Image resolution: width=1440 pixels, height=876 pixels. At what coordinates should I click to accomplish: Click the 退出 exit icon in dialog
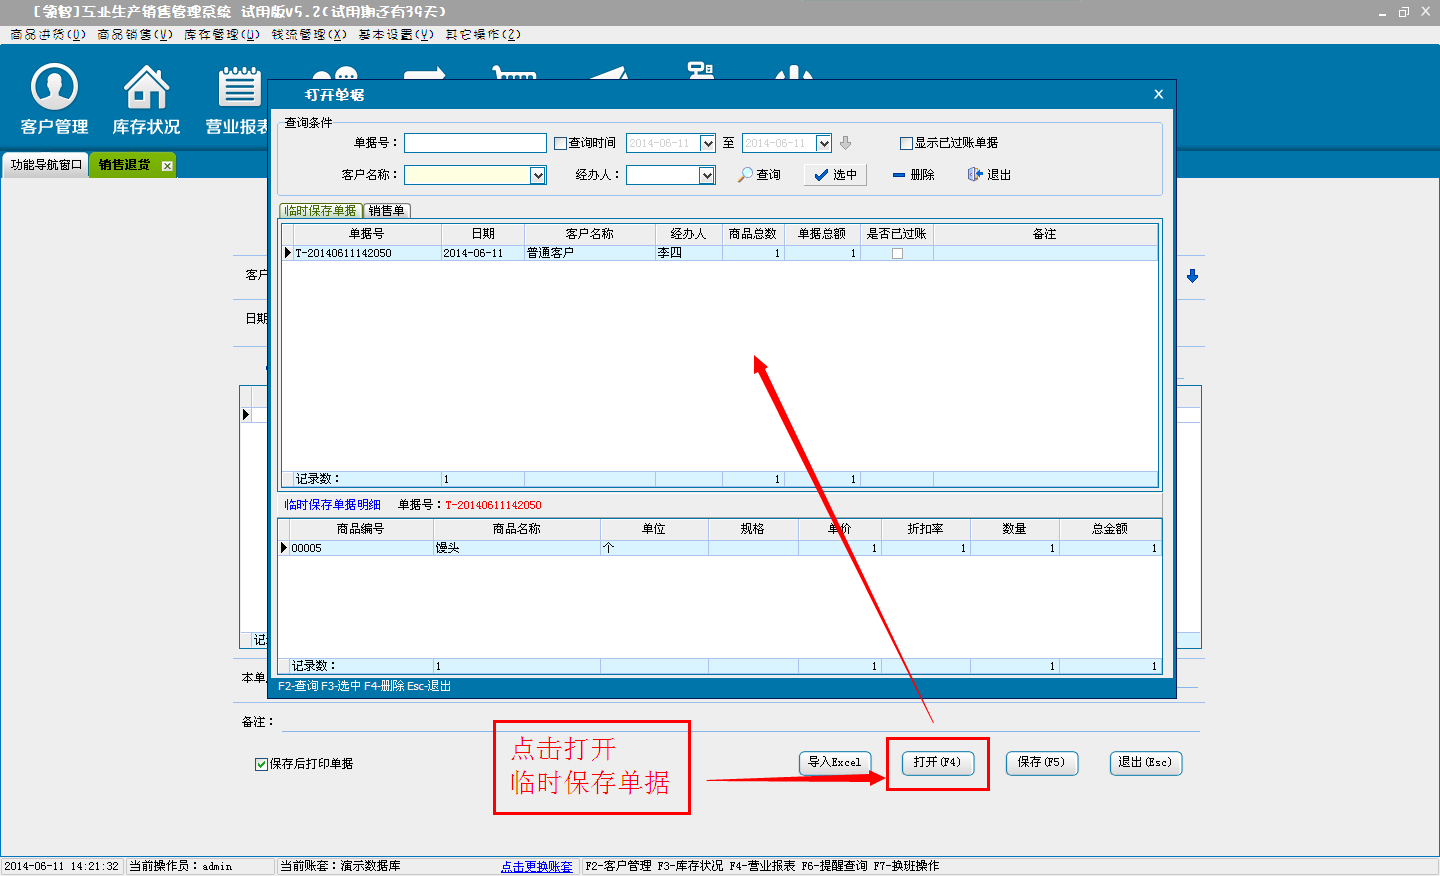point(989,175)
